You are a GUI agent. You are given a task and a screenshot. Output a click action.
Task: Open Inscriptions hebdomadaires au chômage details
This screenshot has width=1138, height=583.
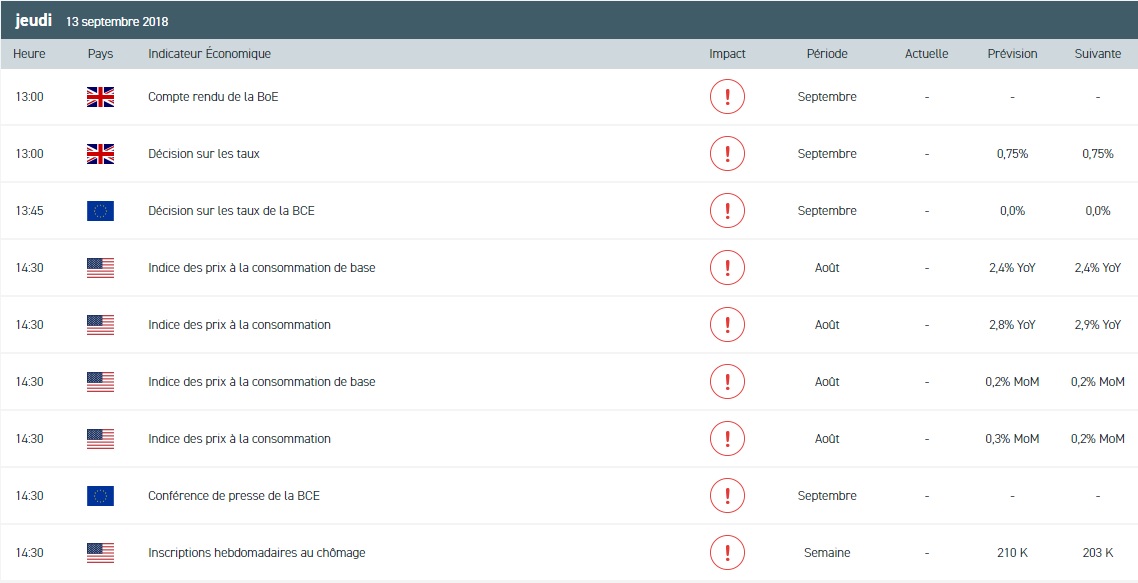point(256,553)
